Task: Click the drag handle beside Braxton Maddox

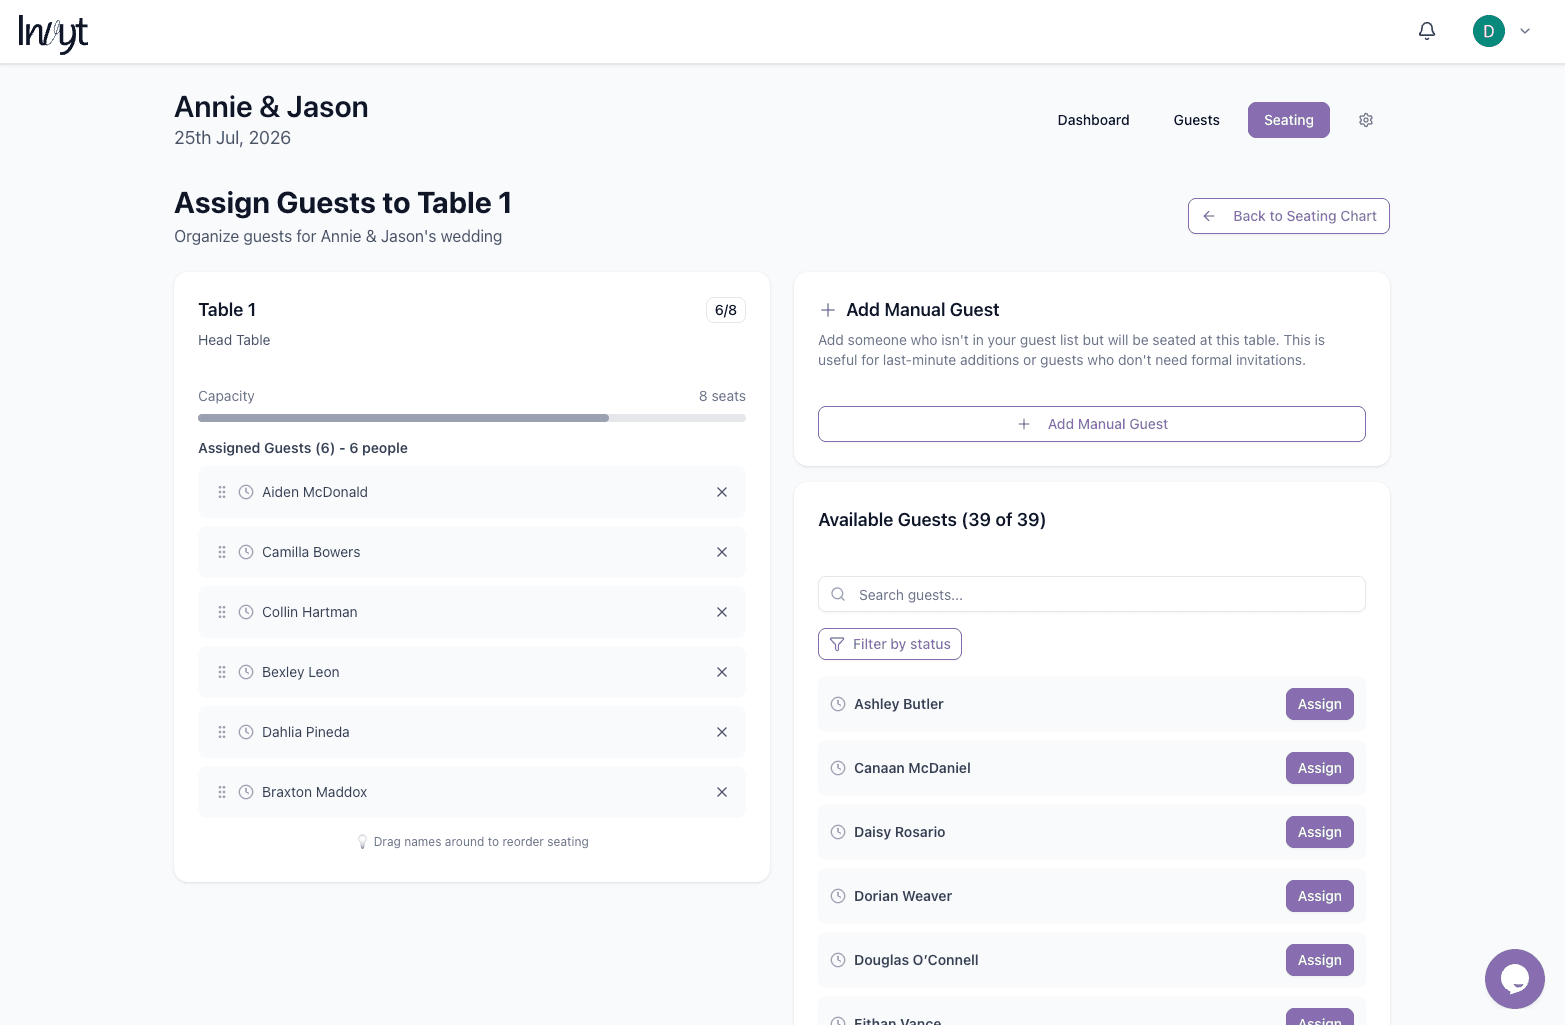Action: [x=222, y=792]
